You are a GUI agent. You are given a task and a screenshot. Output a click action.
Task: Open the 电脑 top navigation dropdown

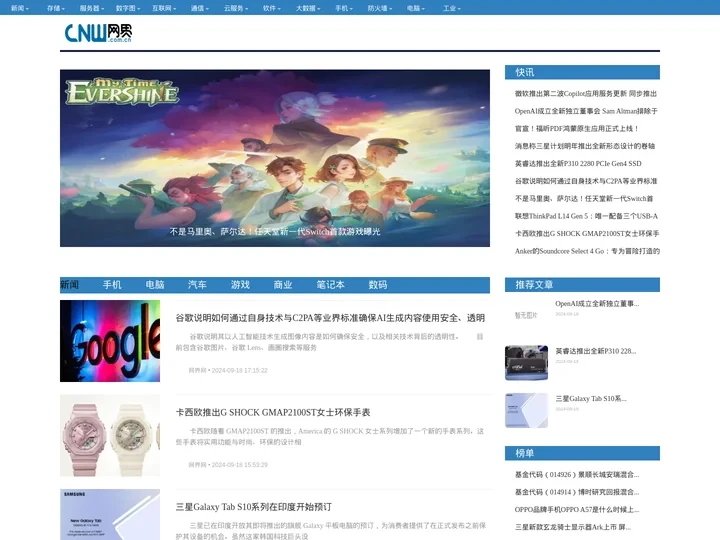pyautogui.click(x=416, y=8)
